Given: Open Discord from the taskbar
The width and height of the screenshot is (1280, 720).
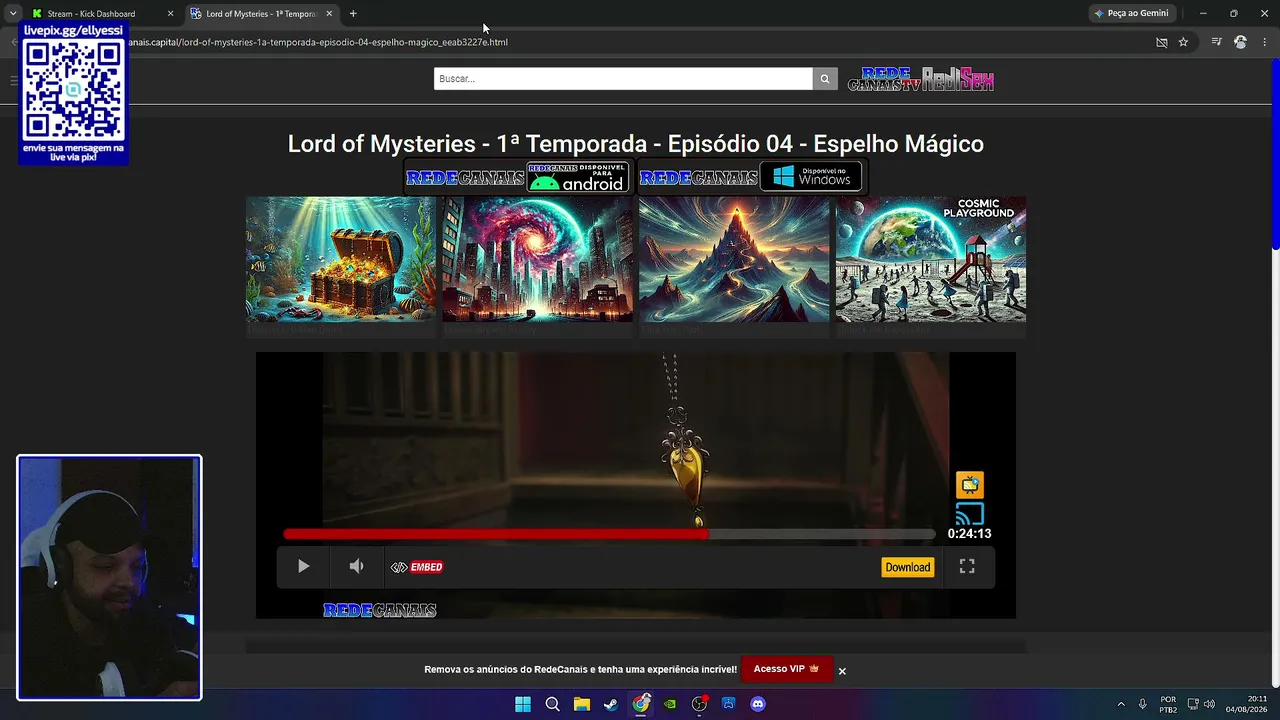Looking at the screenshot, I should click(x=758, y=704).
